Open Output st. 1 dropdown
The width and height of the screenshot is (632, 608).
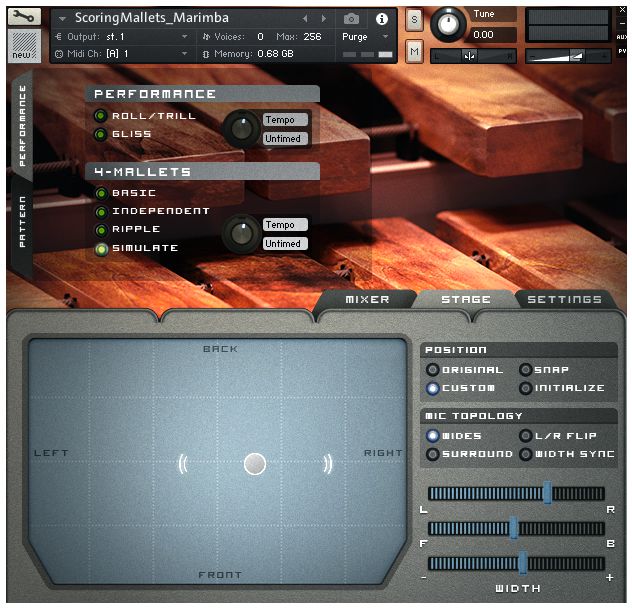coord(184,37)
